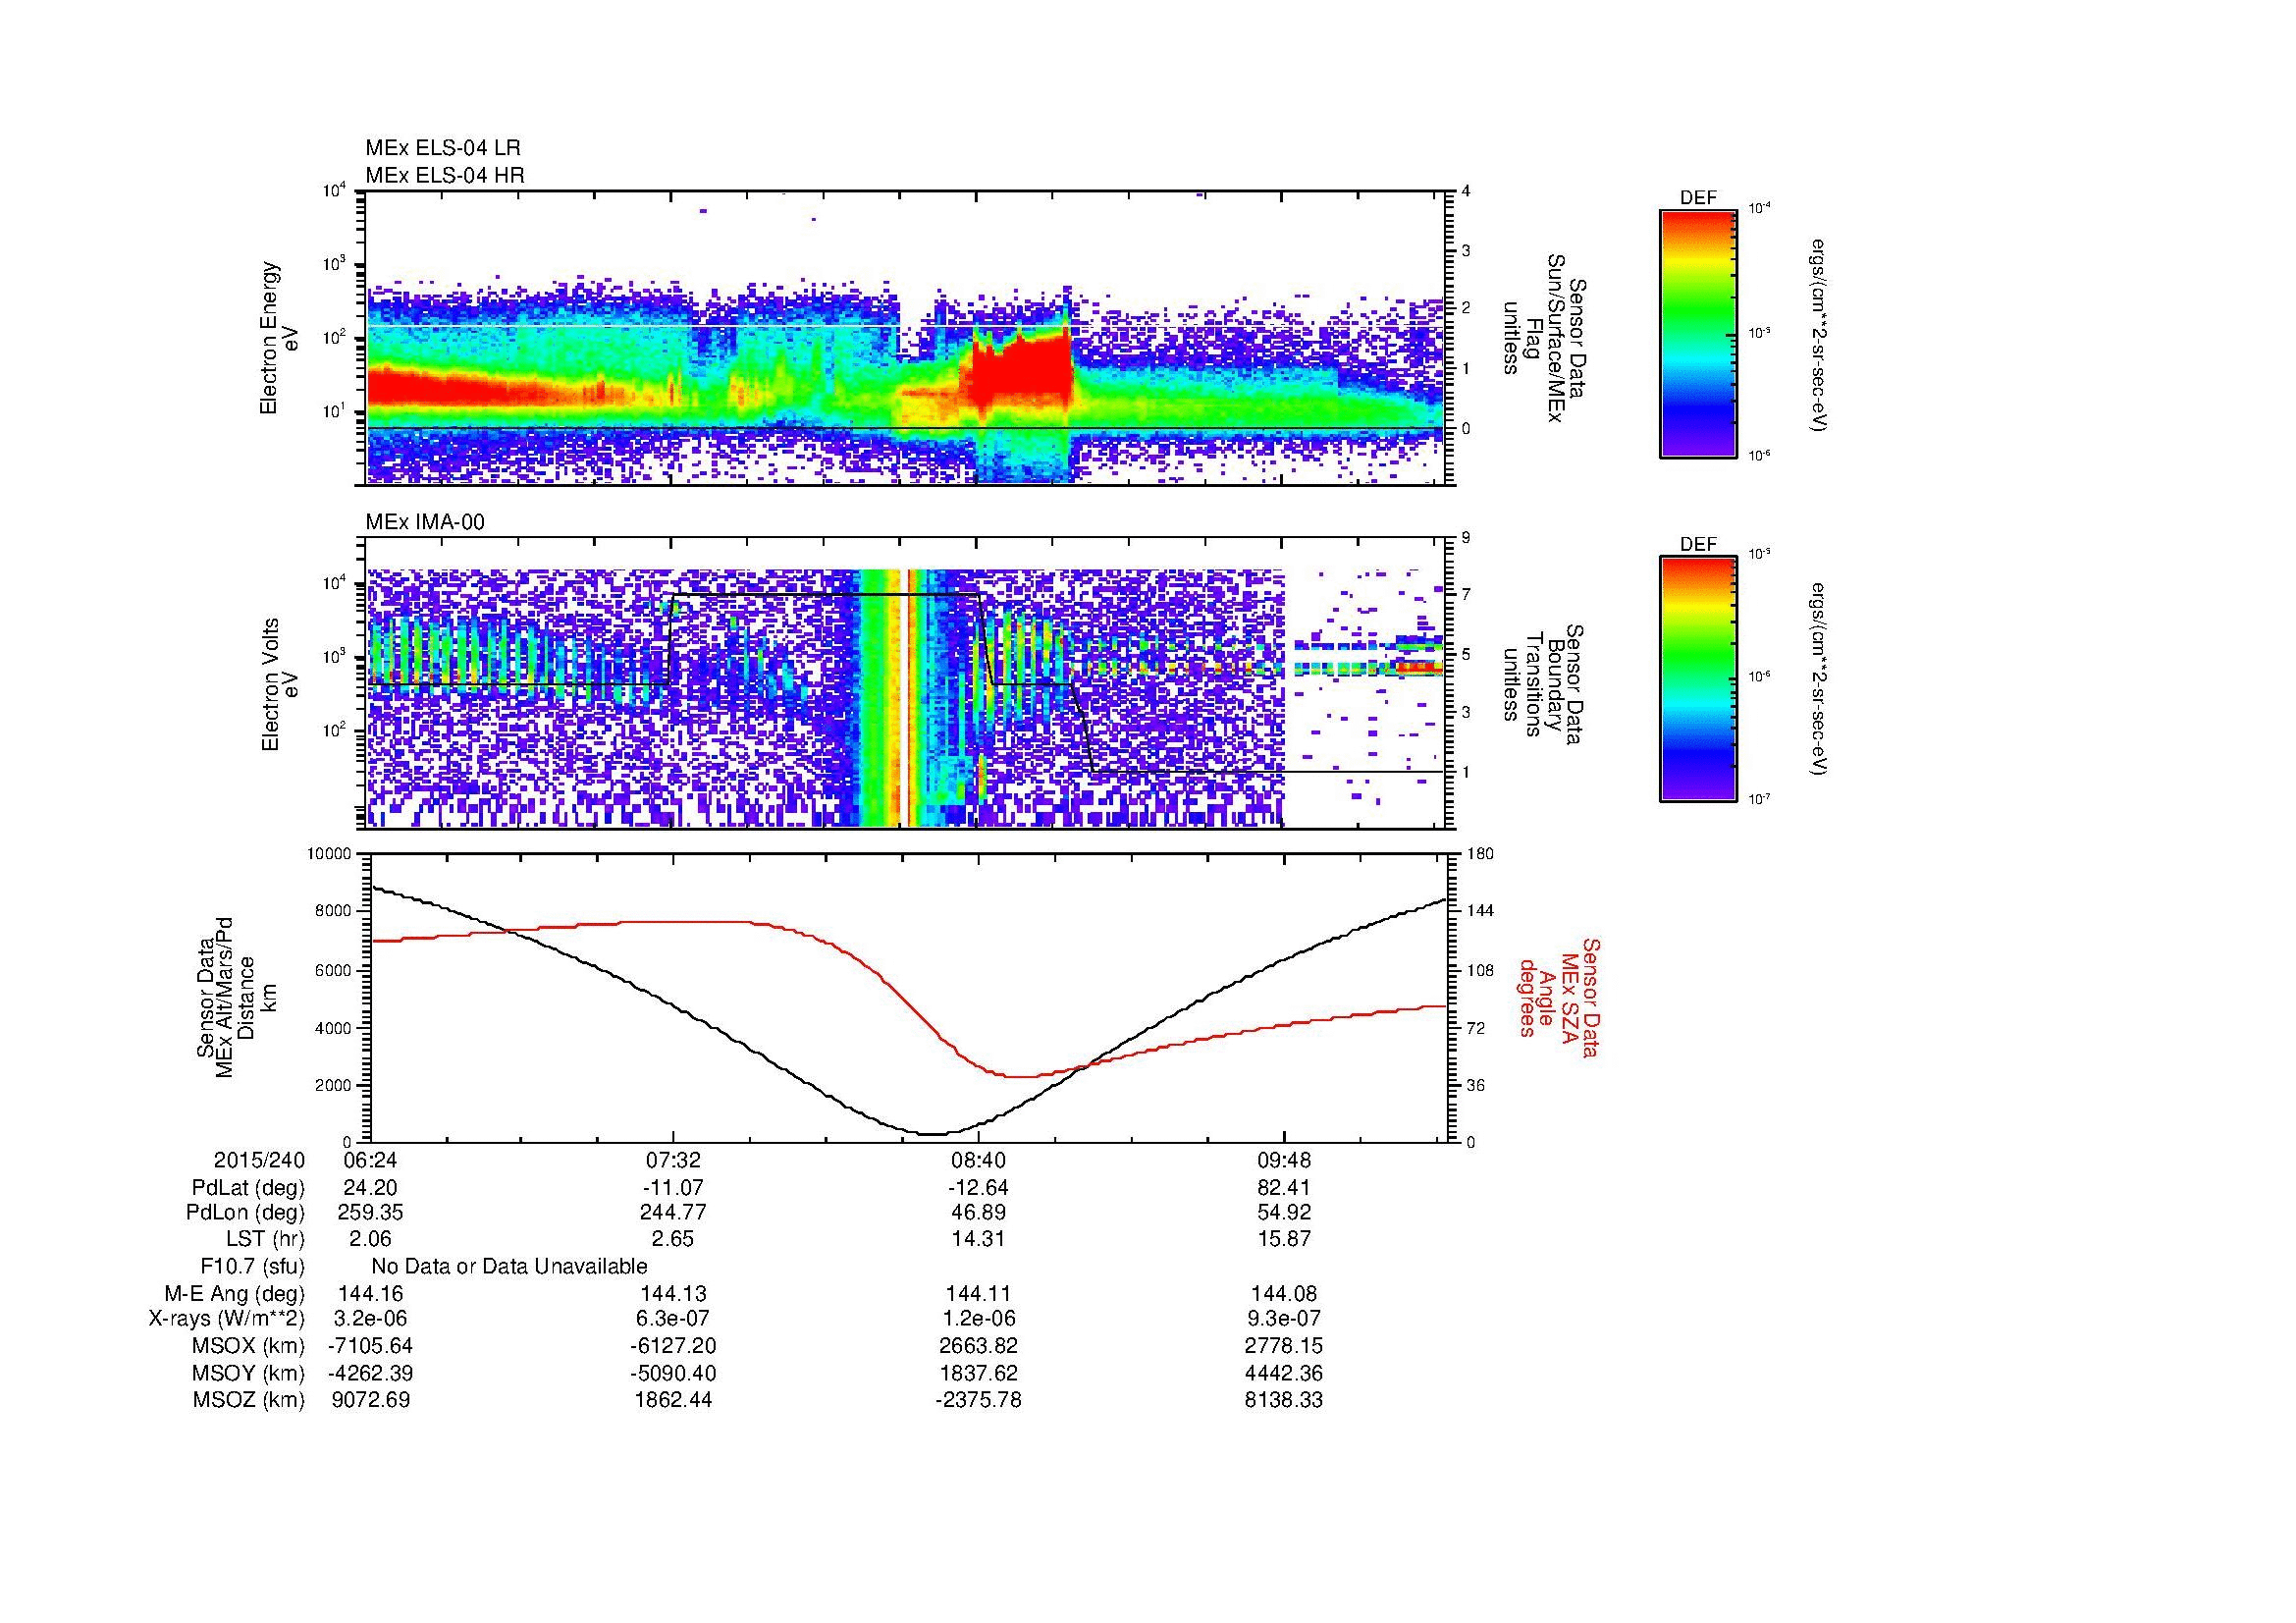The width and height of the screenshot is (2296, 1623).
Task: Click the 'MEx IMA-00' panel title
Action: [425, 522]
